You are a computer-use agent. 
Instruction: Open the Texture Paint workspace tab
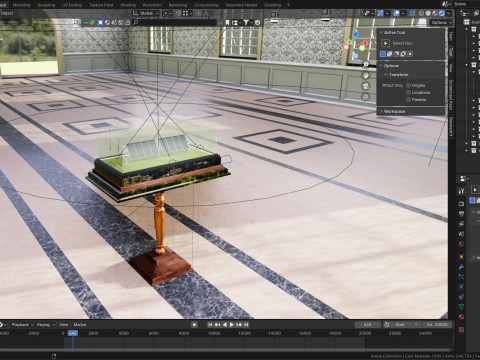pos(101,5)
